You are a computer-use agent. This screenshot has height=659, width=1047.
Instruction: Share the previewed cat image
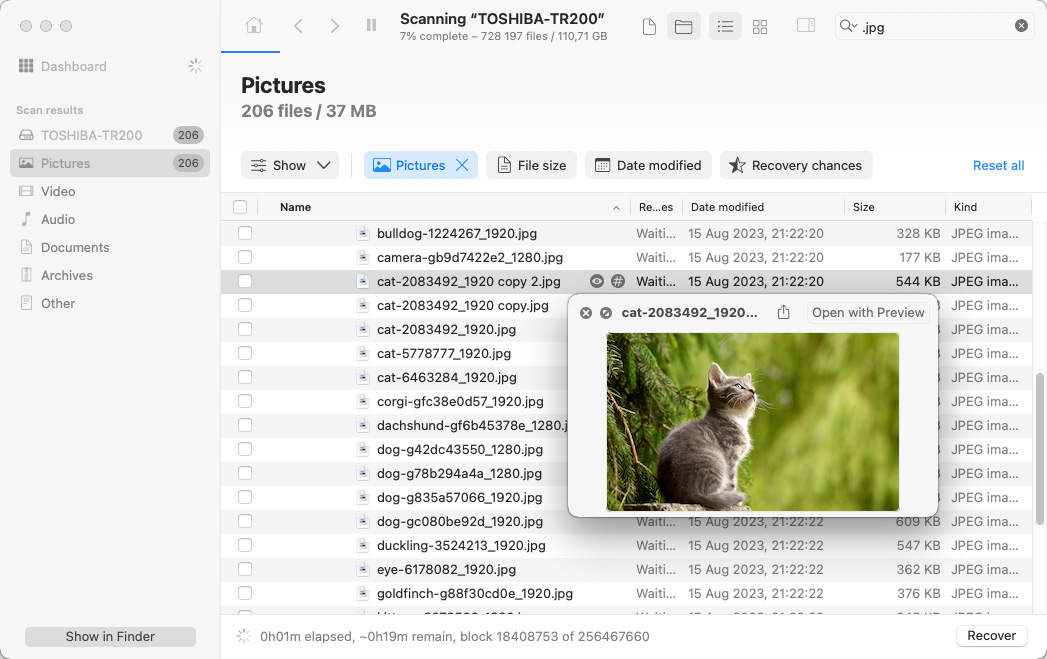(x=783, y=312)
